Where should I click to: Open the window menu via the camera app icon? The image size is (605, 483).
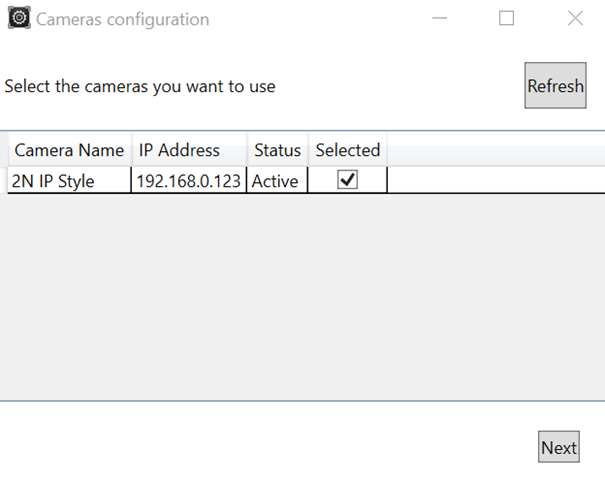18,19
